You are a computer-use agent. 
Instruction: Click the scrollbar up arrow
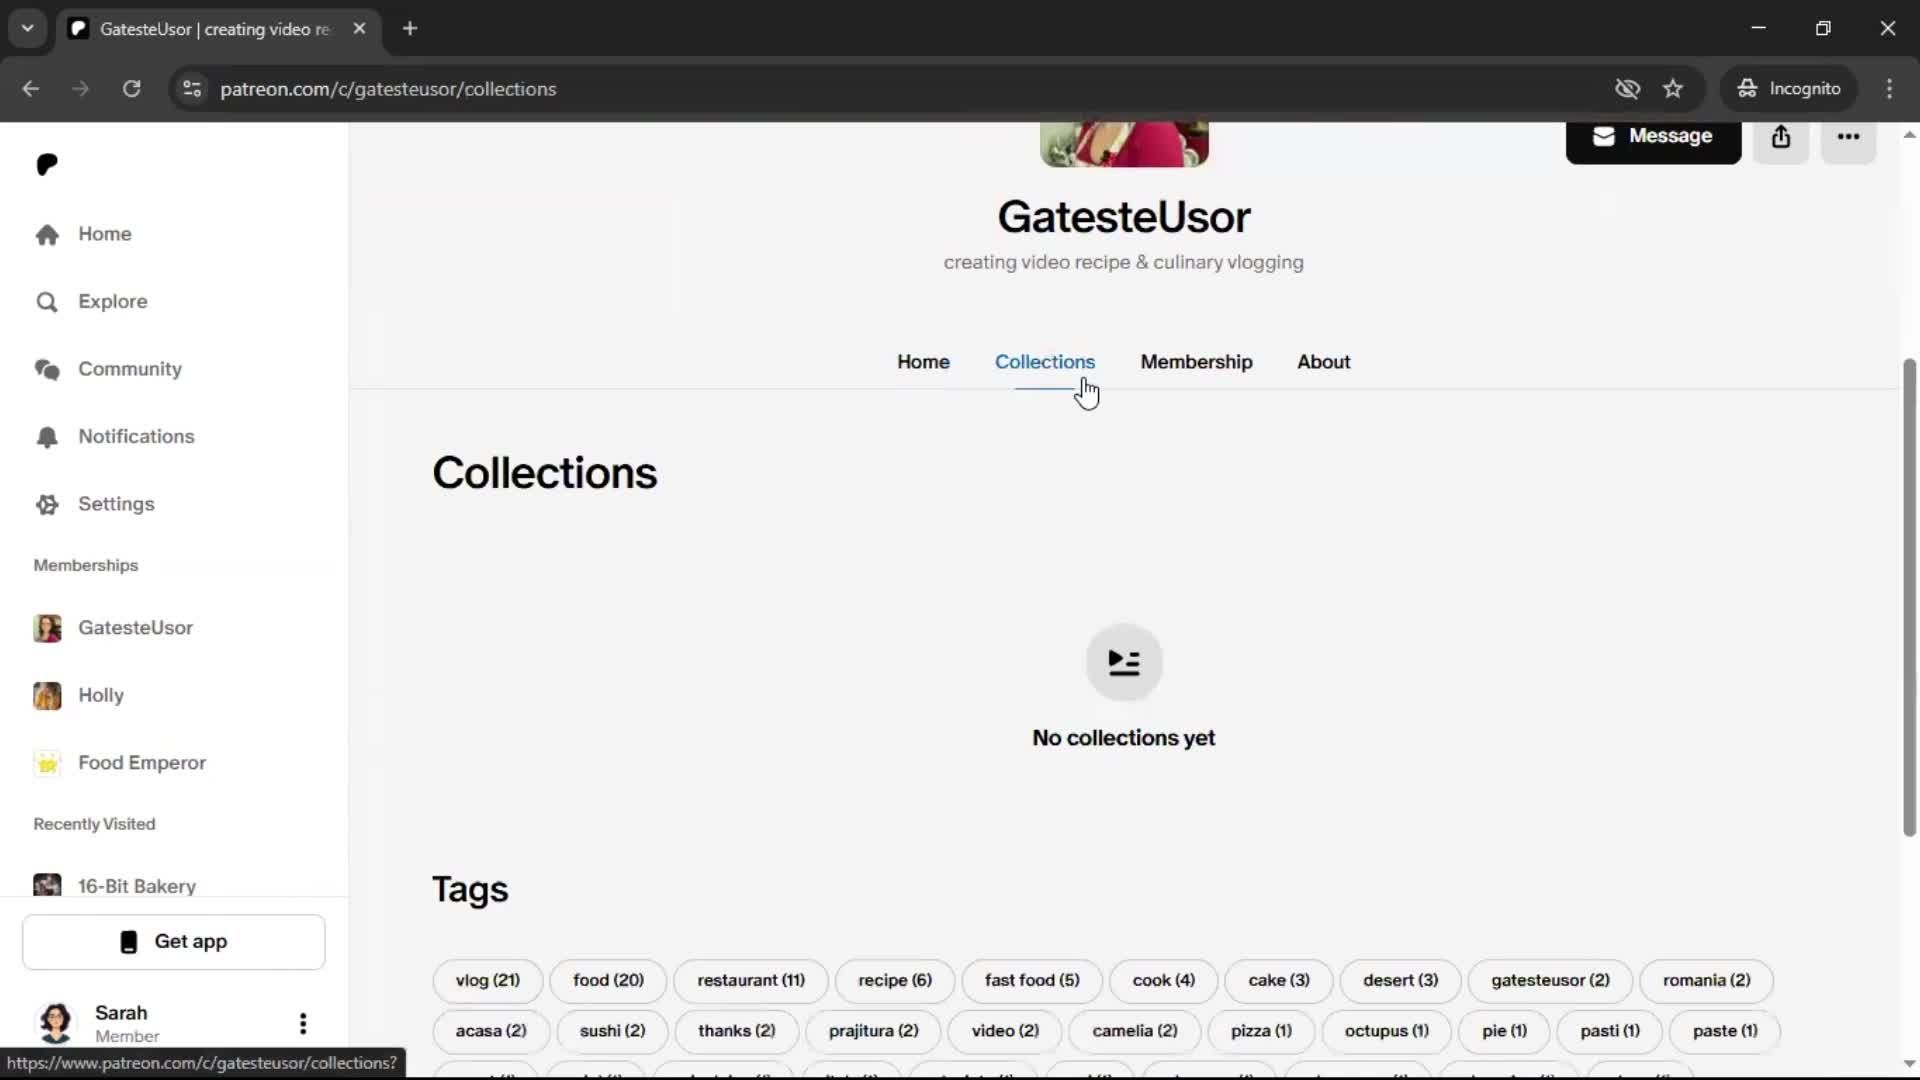(1909, 135)
